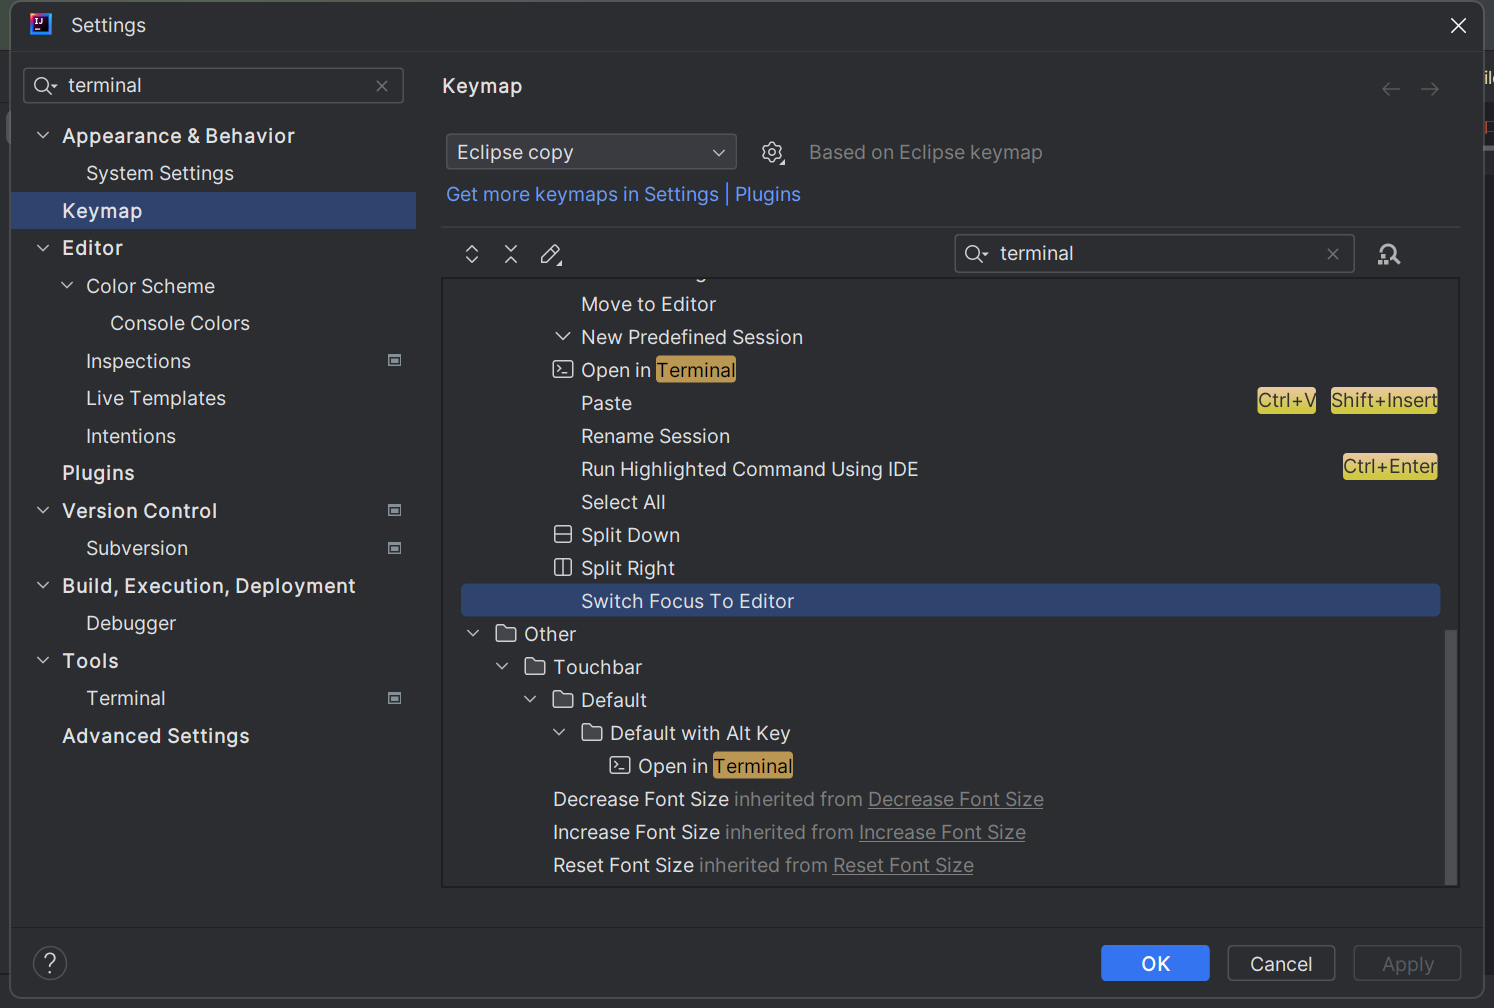1494x1008 pixels.
Task: Click the Edit Shortcut pencil icon
Action: [x=551, y=254]
